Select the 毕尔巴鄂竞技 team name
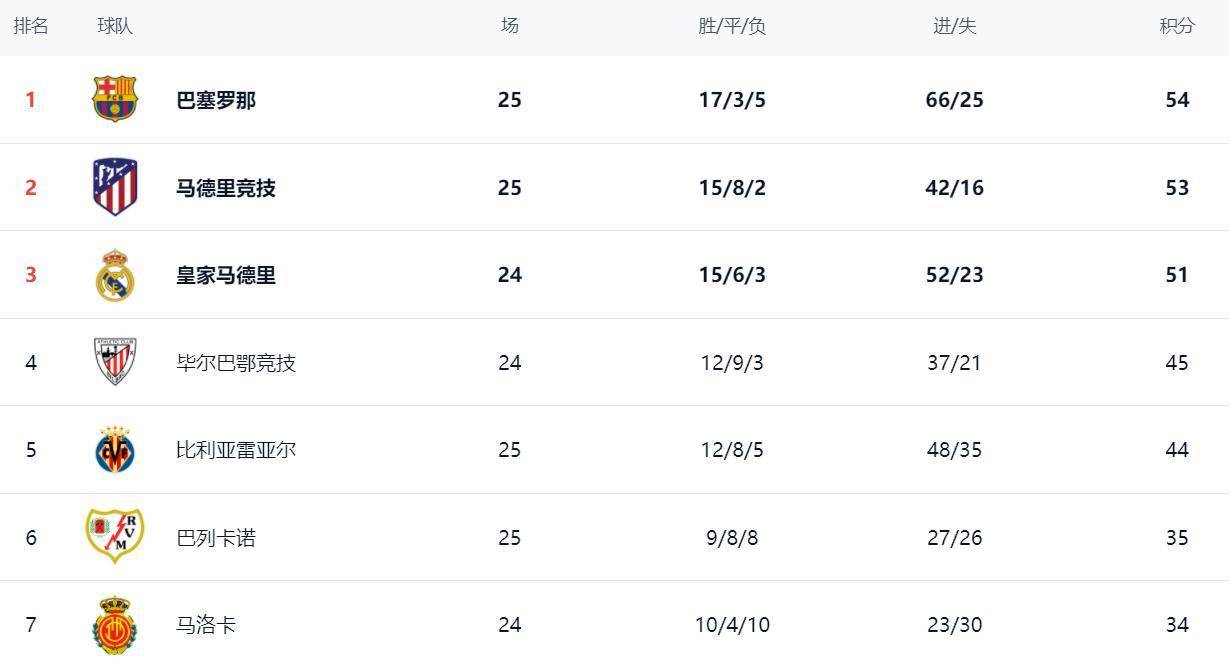 pyautogui.click(x=236, y=363)
